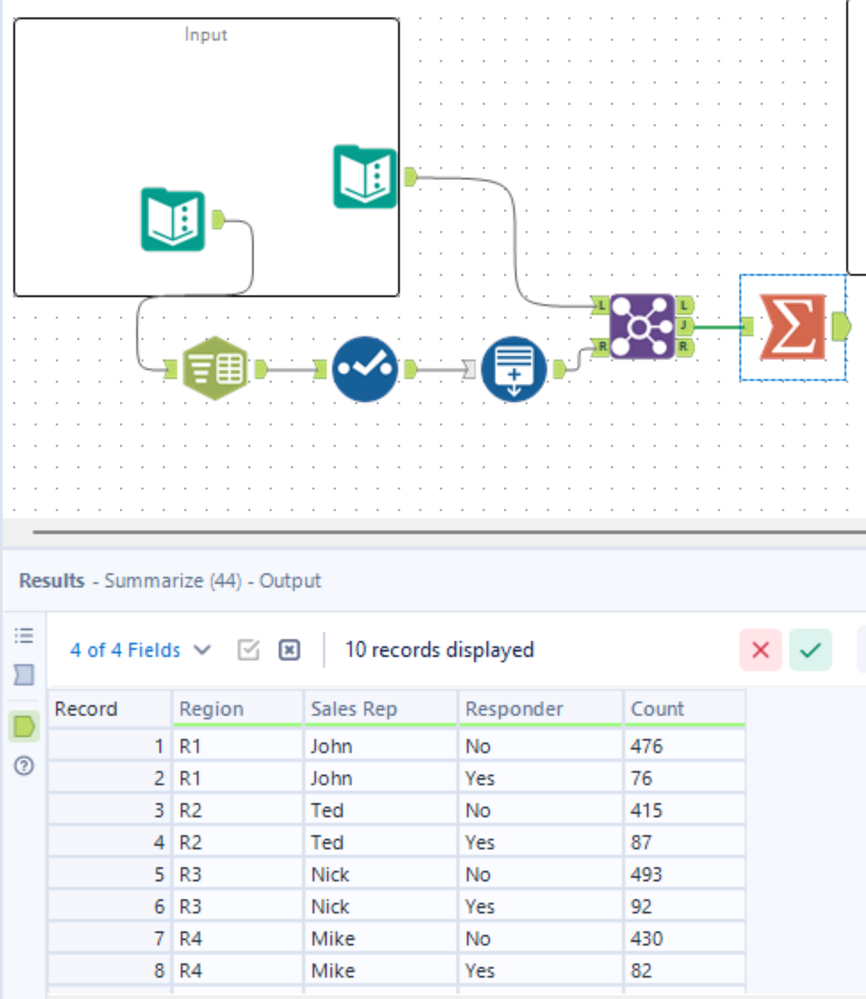
Task: Click the boxed X icon beside the fields selector
Action: click(289, 650)
